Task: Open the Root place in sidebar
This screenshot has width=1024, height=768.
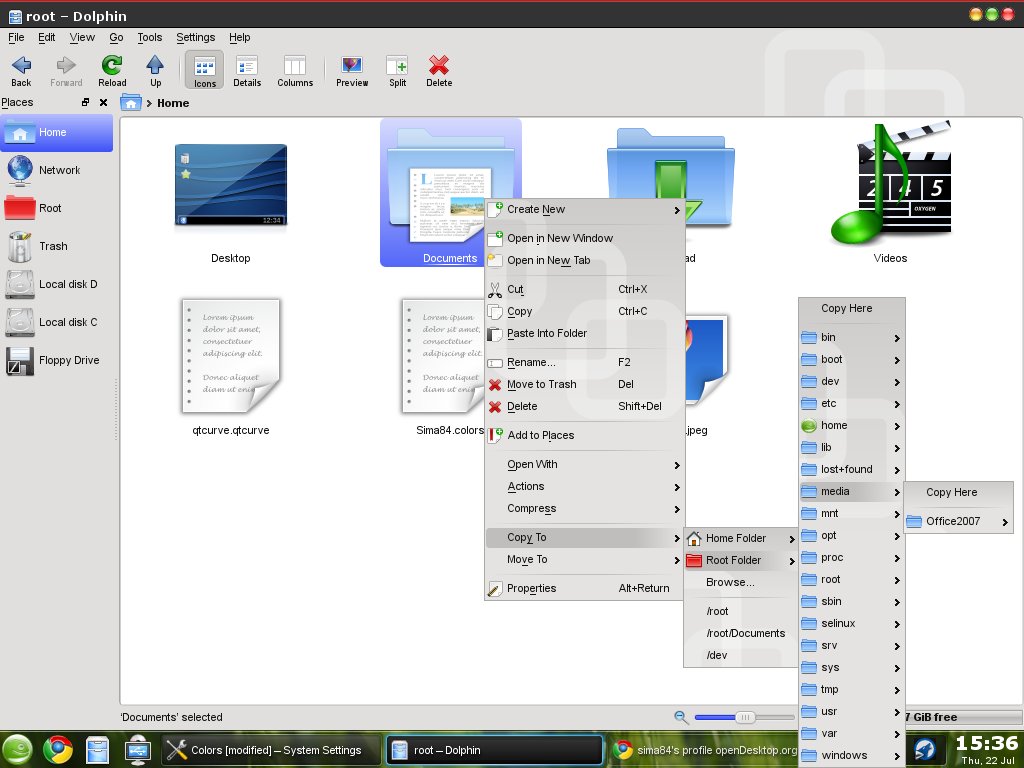Action: click(57, 208)
